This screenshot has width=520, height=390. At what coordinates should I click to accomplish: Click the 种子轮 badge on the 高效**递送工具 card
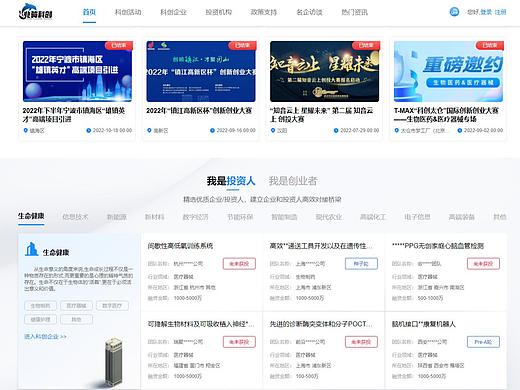pyautogui.click(x=361, y=264)
